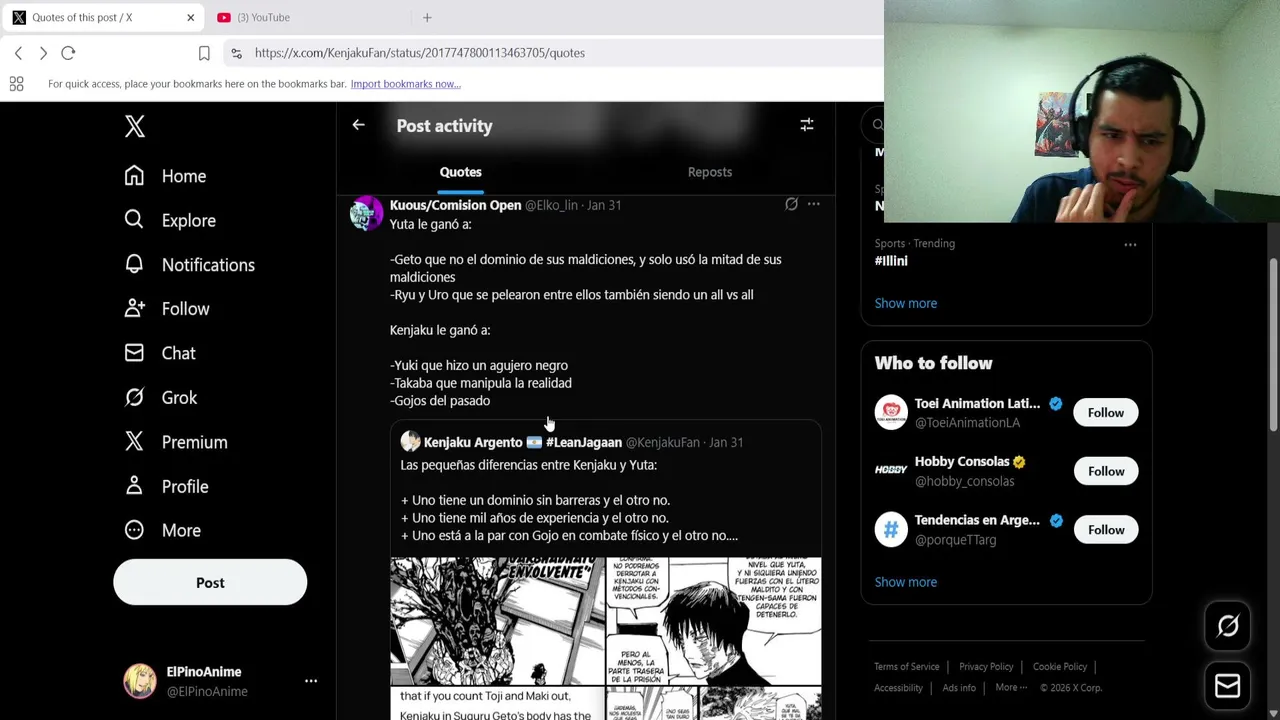Open the Follow sidebar item
1280x720 pixels.
[166, 309]
